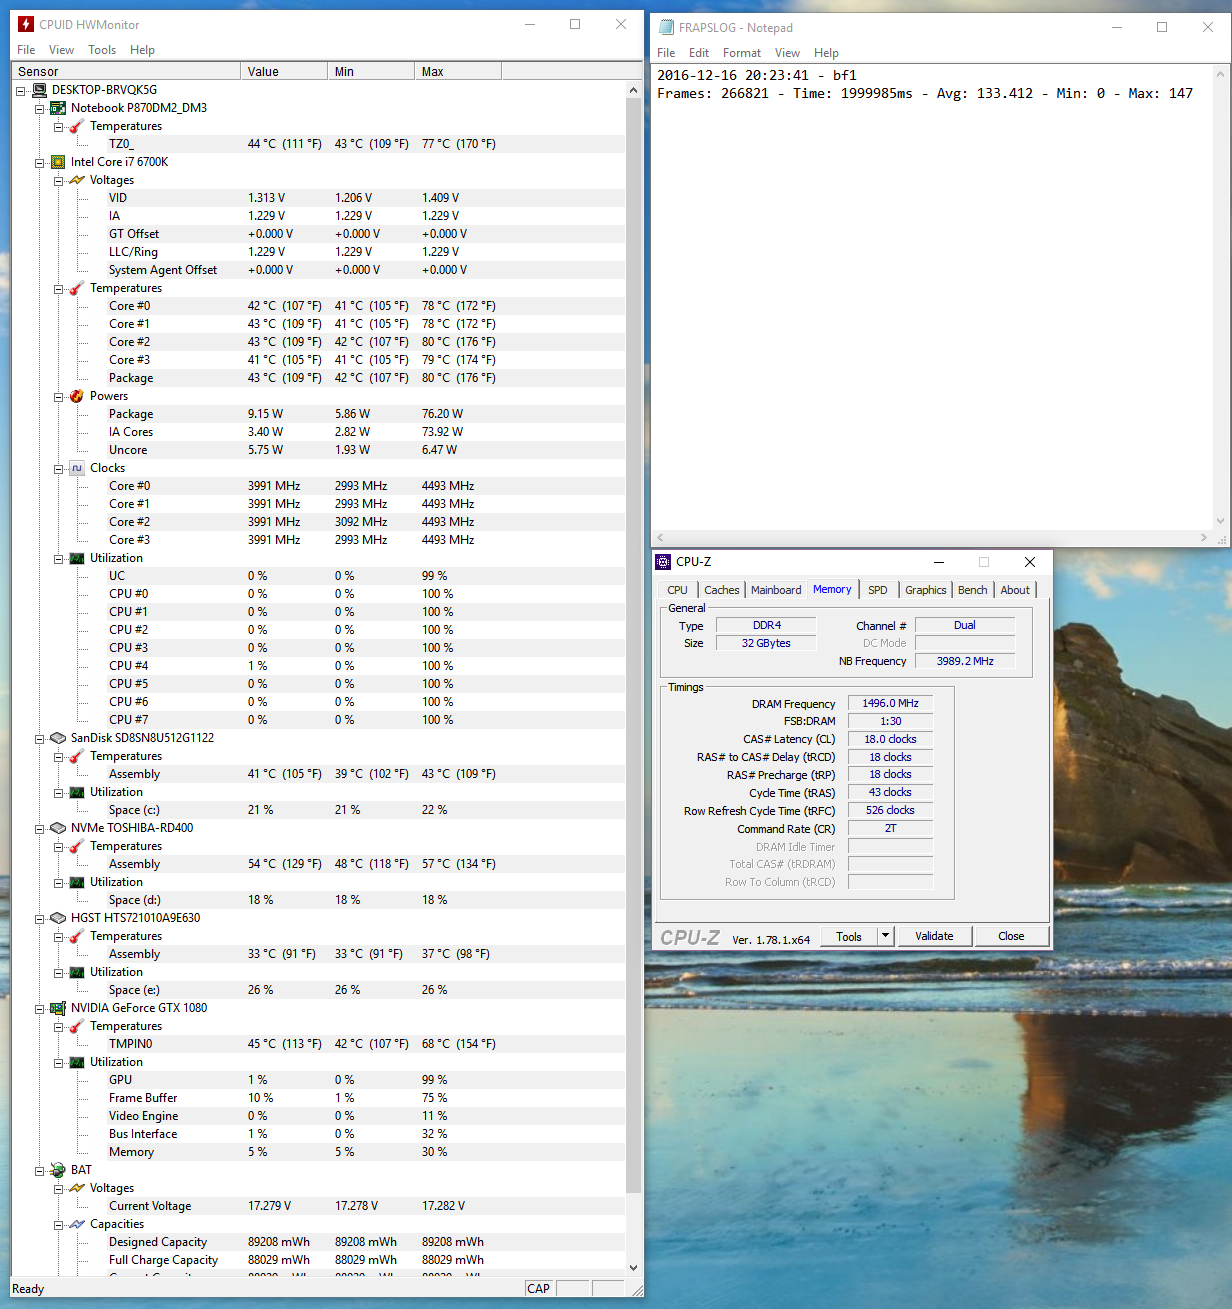The height and width of the screenshot is (1309, 1232).
Task: Click the Value column header in HWMonitor
Action: 284,71
